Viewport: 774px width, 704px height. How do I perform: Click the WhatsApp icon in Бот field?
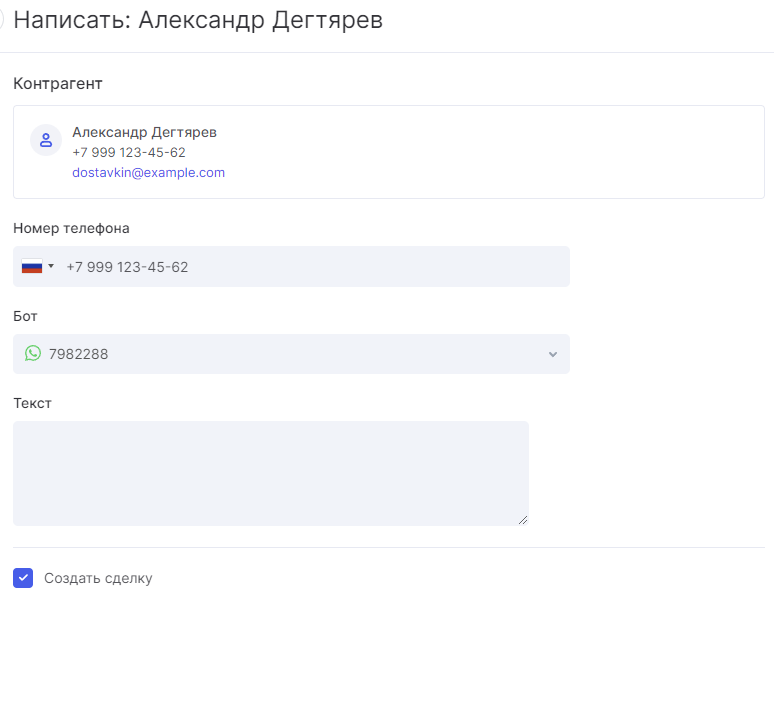(x=33, y=354)
